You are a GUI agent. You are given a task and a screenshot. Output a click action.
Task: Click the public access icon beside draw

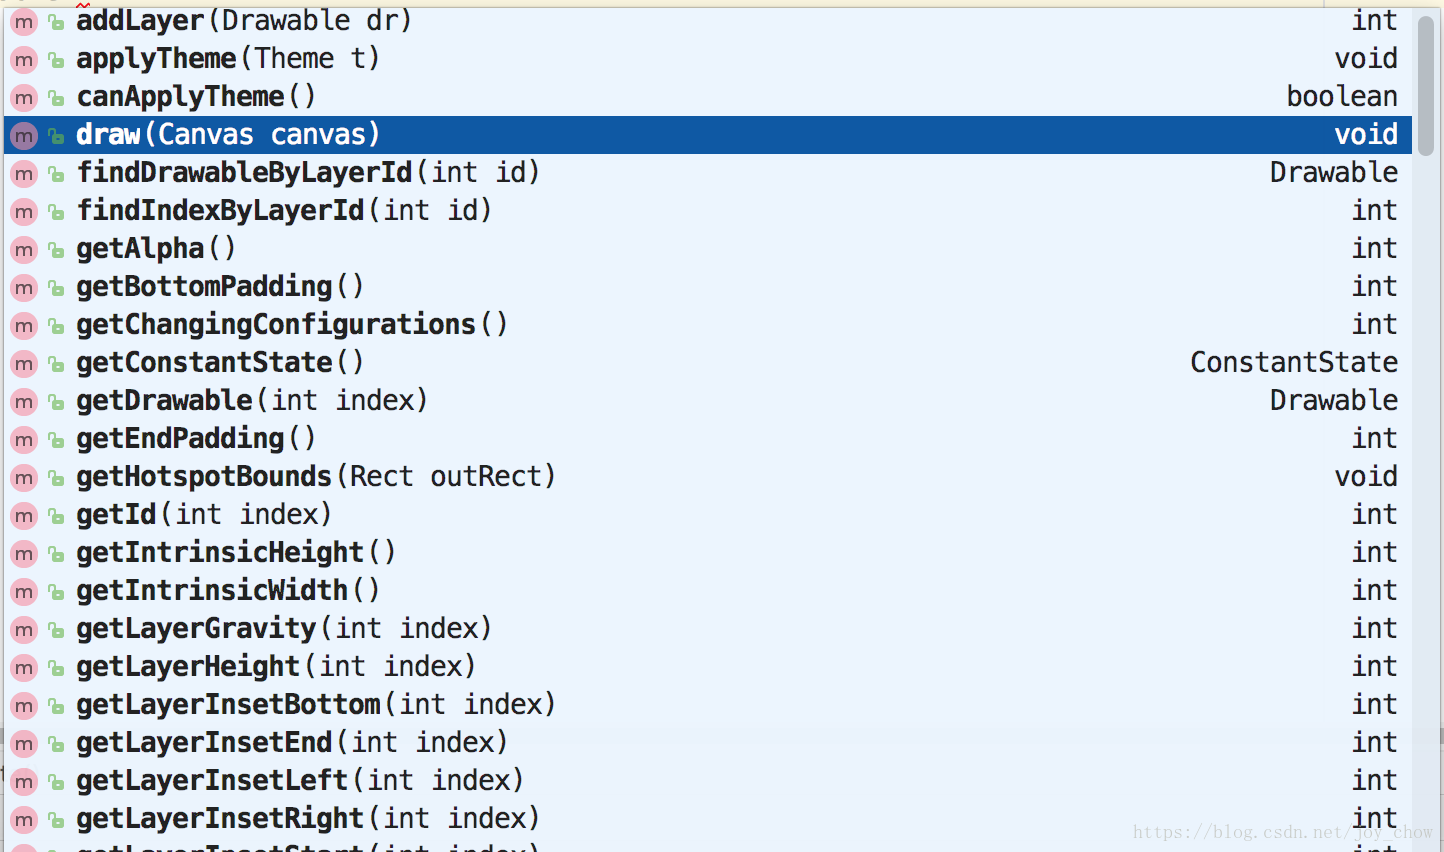pos(57,136)
